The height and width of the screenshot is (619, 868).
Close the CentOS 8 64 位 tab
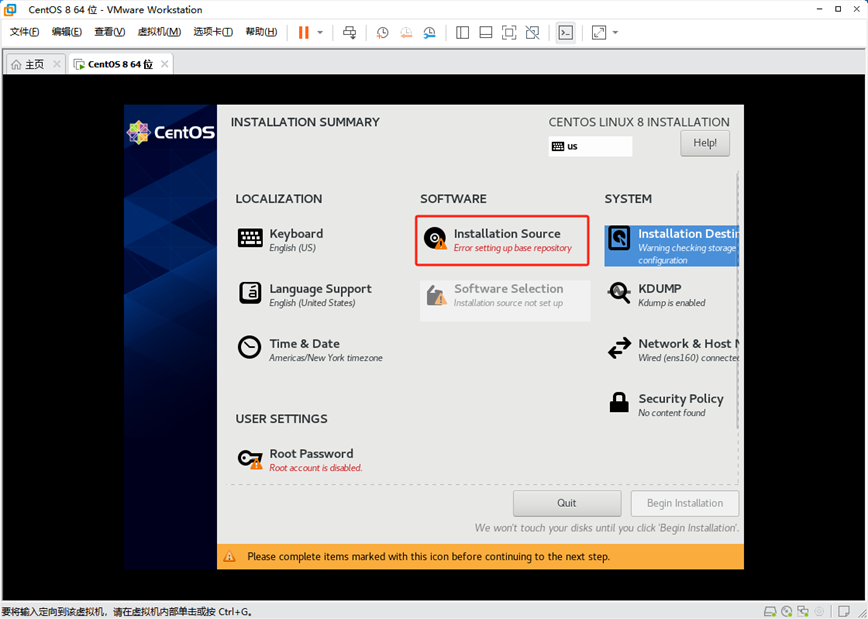pos(164,64)
